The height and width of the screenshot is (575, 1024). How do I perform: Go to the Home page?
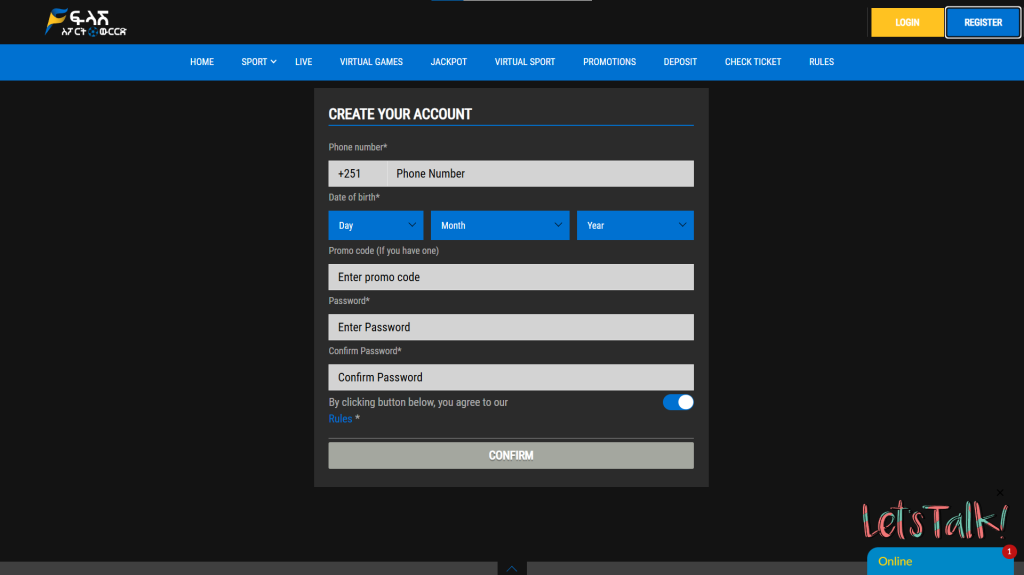pyautogui.click(x=202, y=62)
